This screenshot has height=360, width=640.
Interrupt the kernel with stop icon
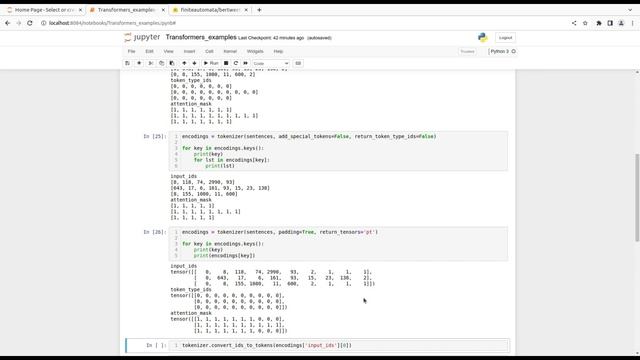(226, 63)
